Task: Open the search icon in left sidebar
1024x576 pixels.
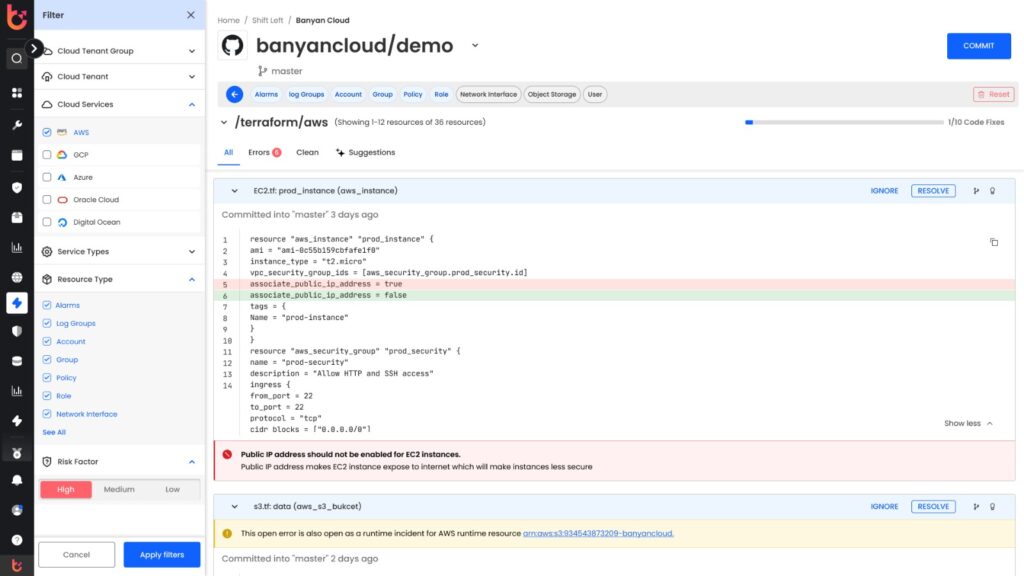Action: (16, 59)
